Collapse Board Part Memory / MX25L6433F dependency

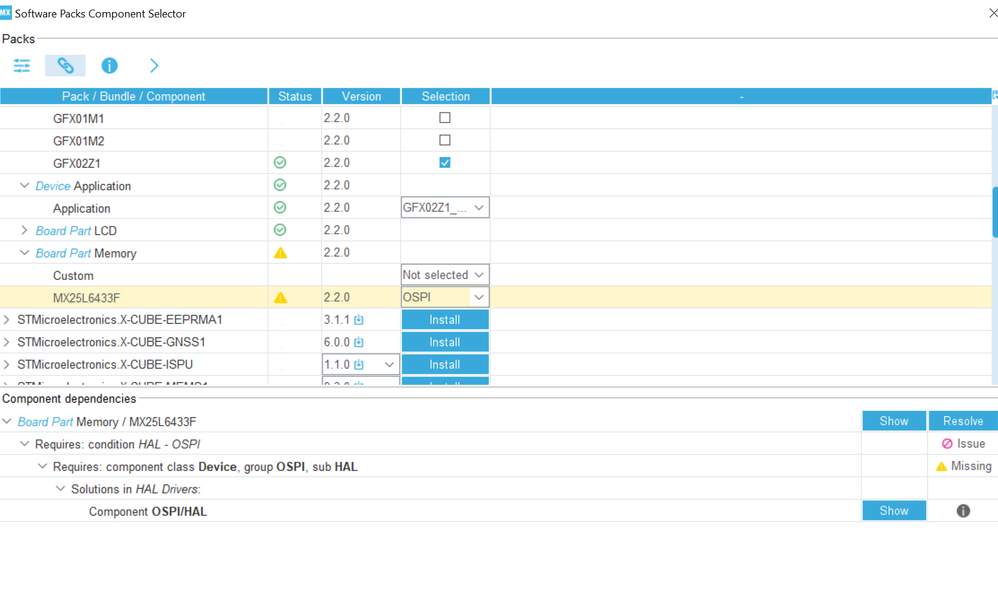[6, 421]
